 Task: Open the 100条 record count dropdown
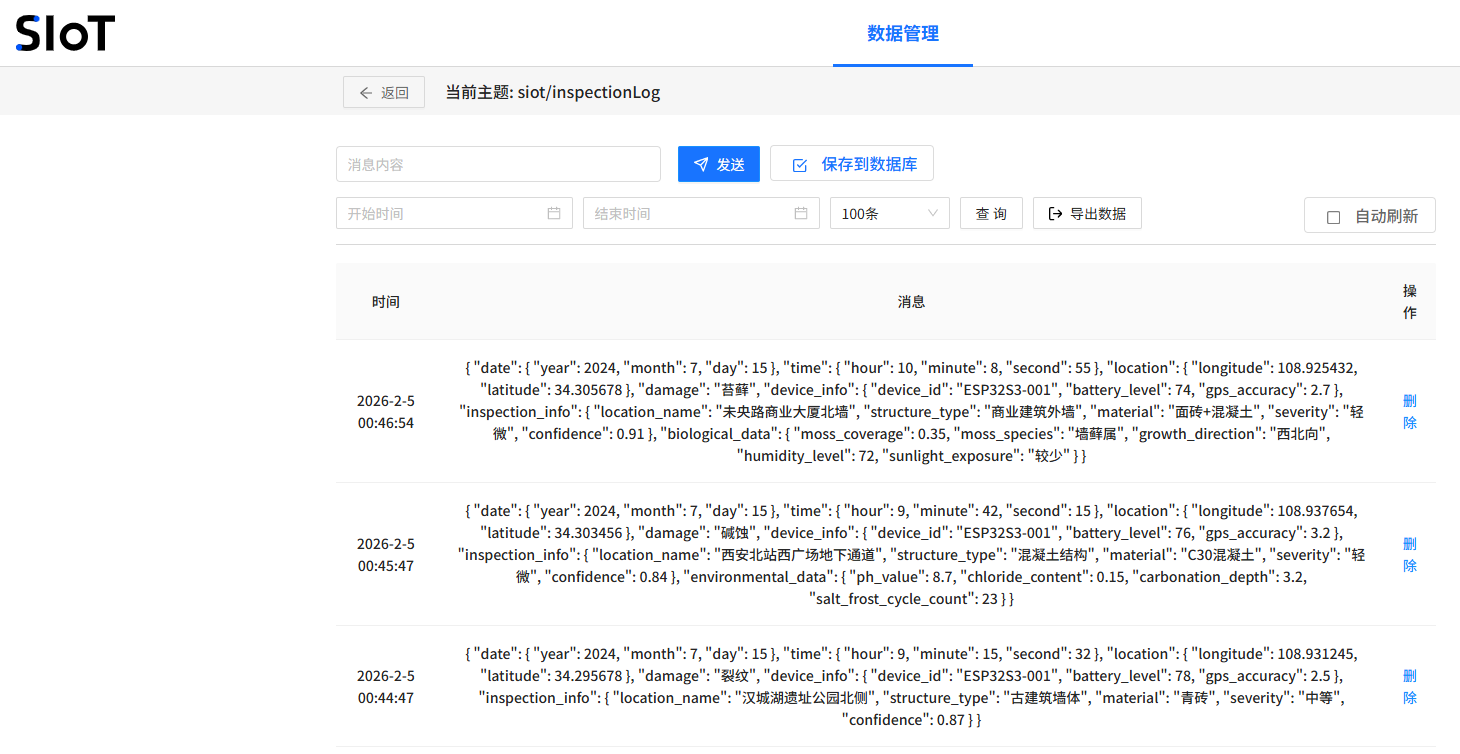889,212
